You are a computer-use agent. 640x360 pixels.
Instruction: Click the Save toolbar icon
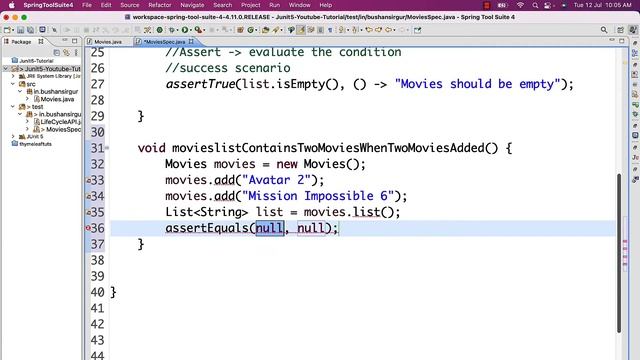coord(20,30)
